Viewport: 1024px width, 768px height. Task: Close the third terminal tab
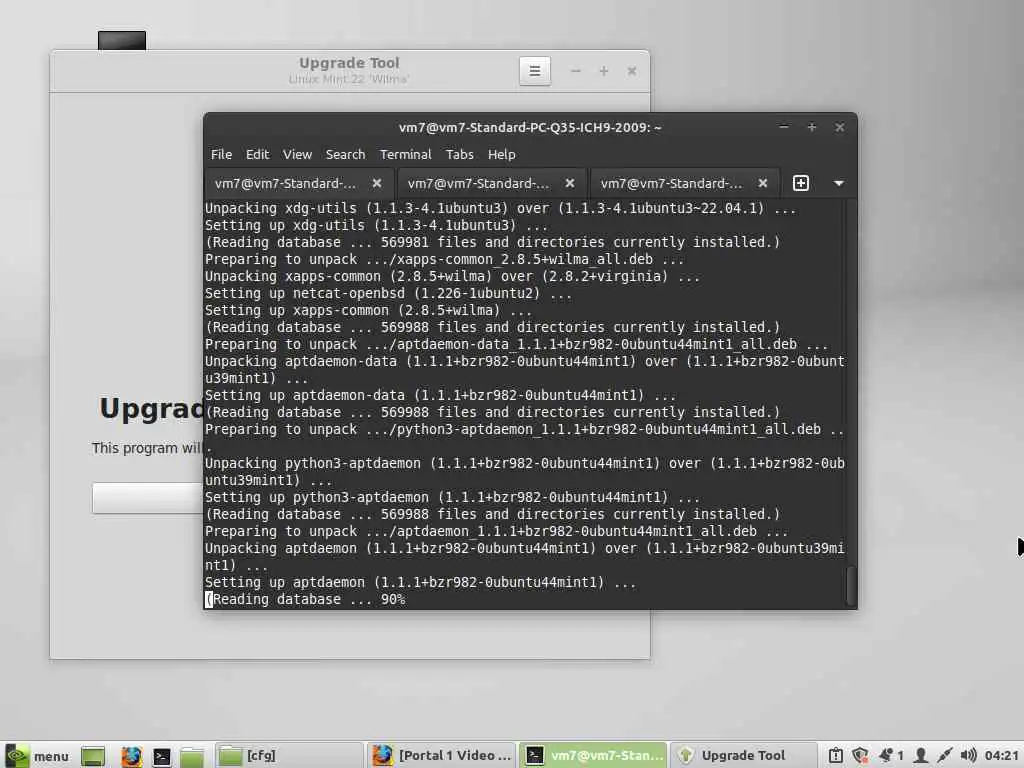763,184
